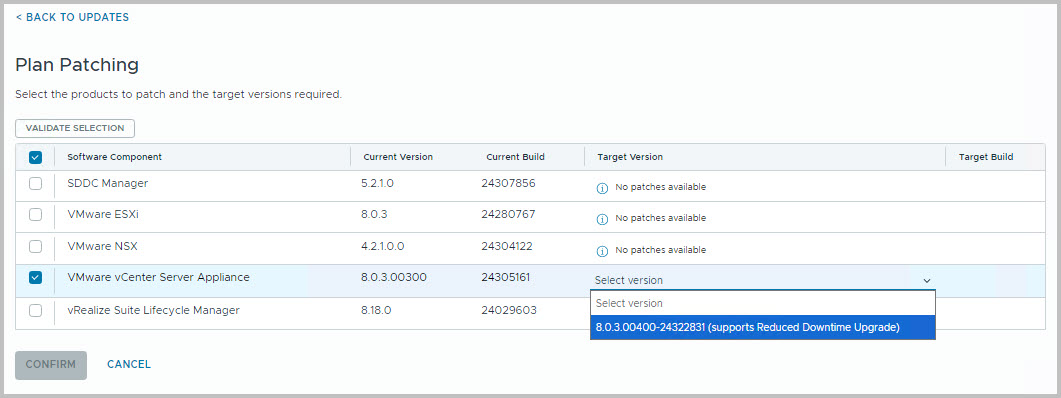The width and height of the screenshot is (1061, 398).
Task: Click info icon in VMware ESXi row
Action: click(x=602, y=219)
